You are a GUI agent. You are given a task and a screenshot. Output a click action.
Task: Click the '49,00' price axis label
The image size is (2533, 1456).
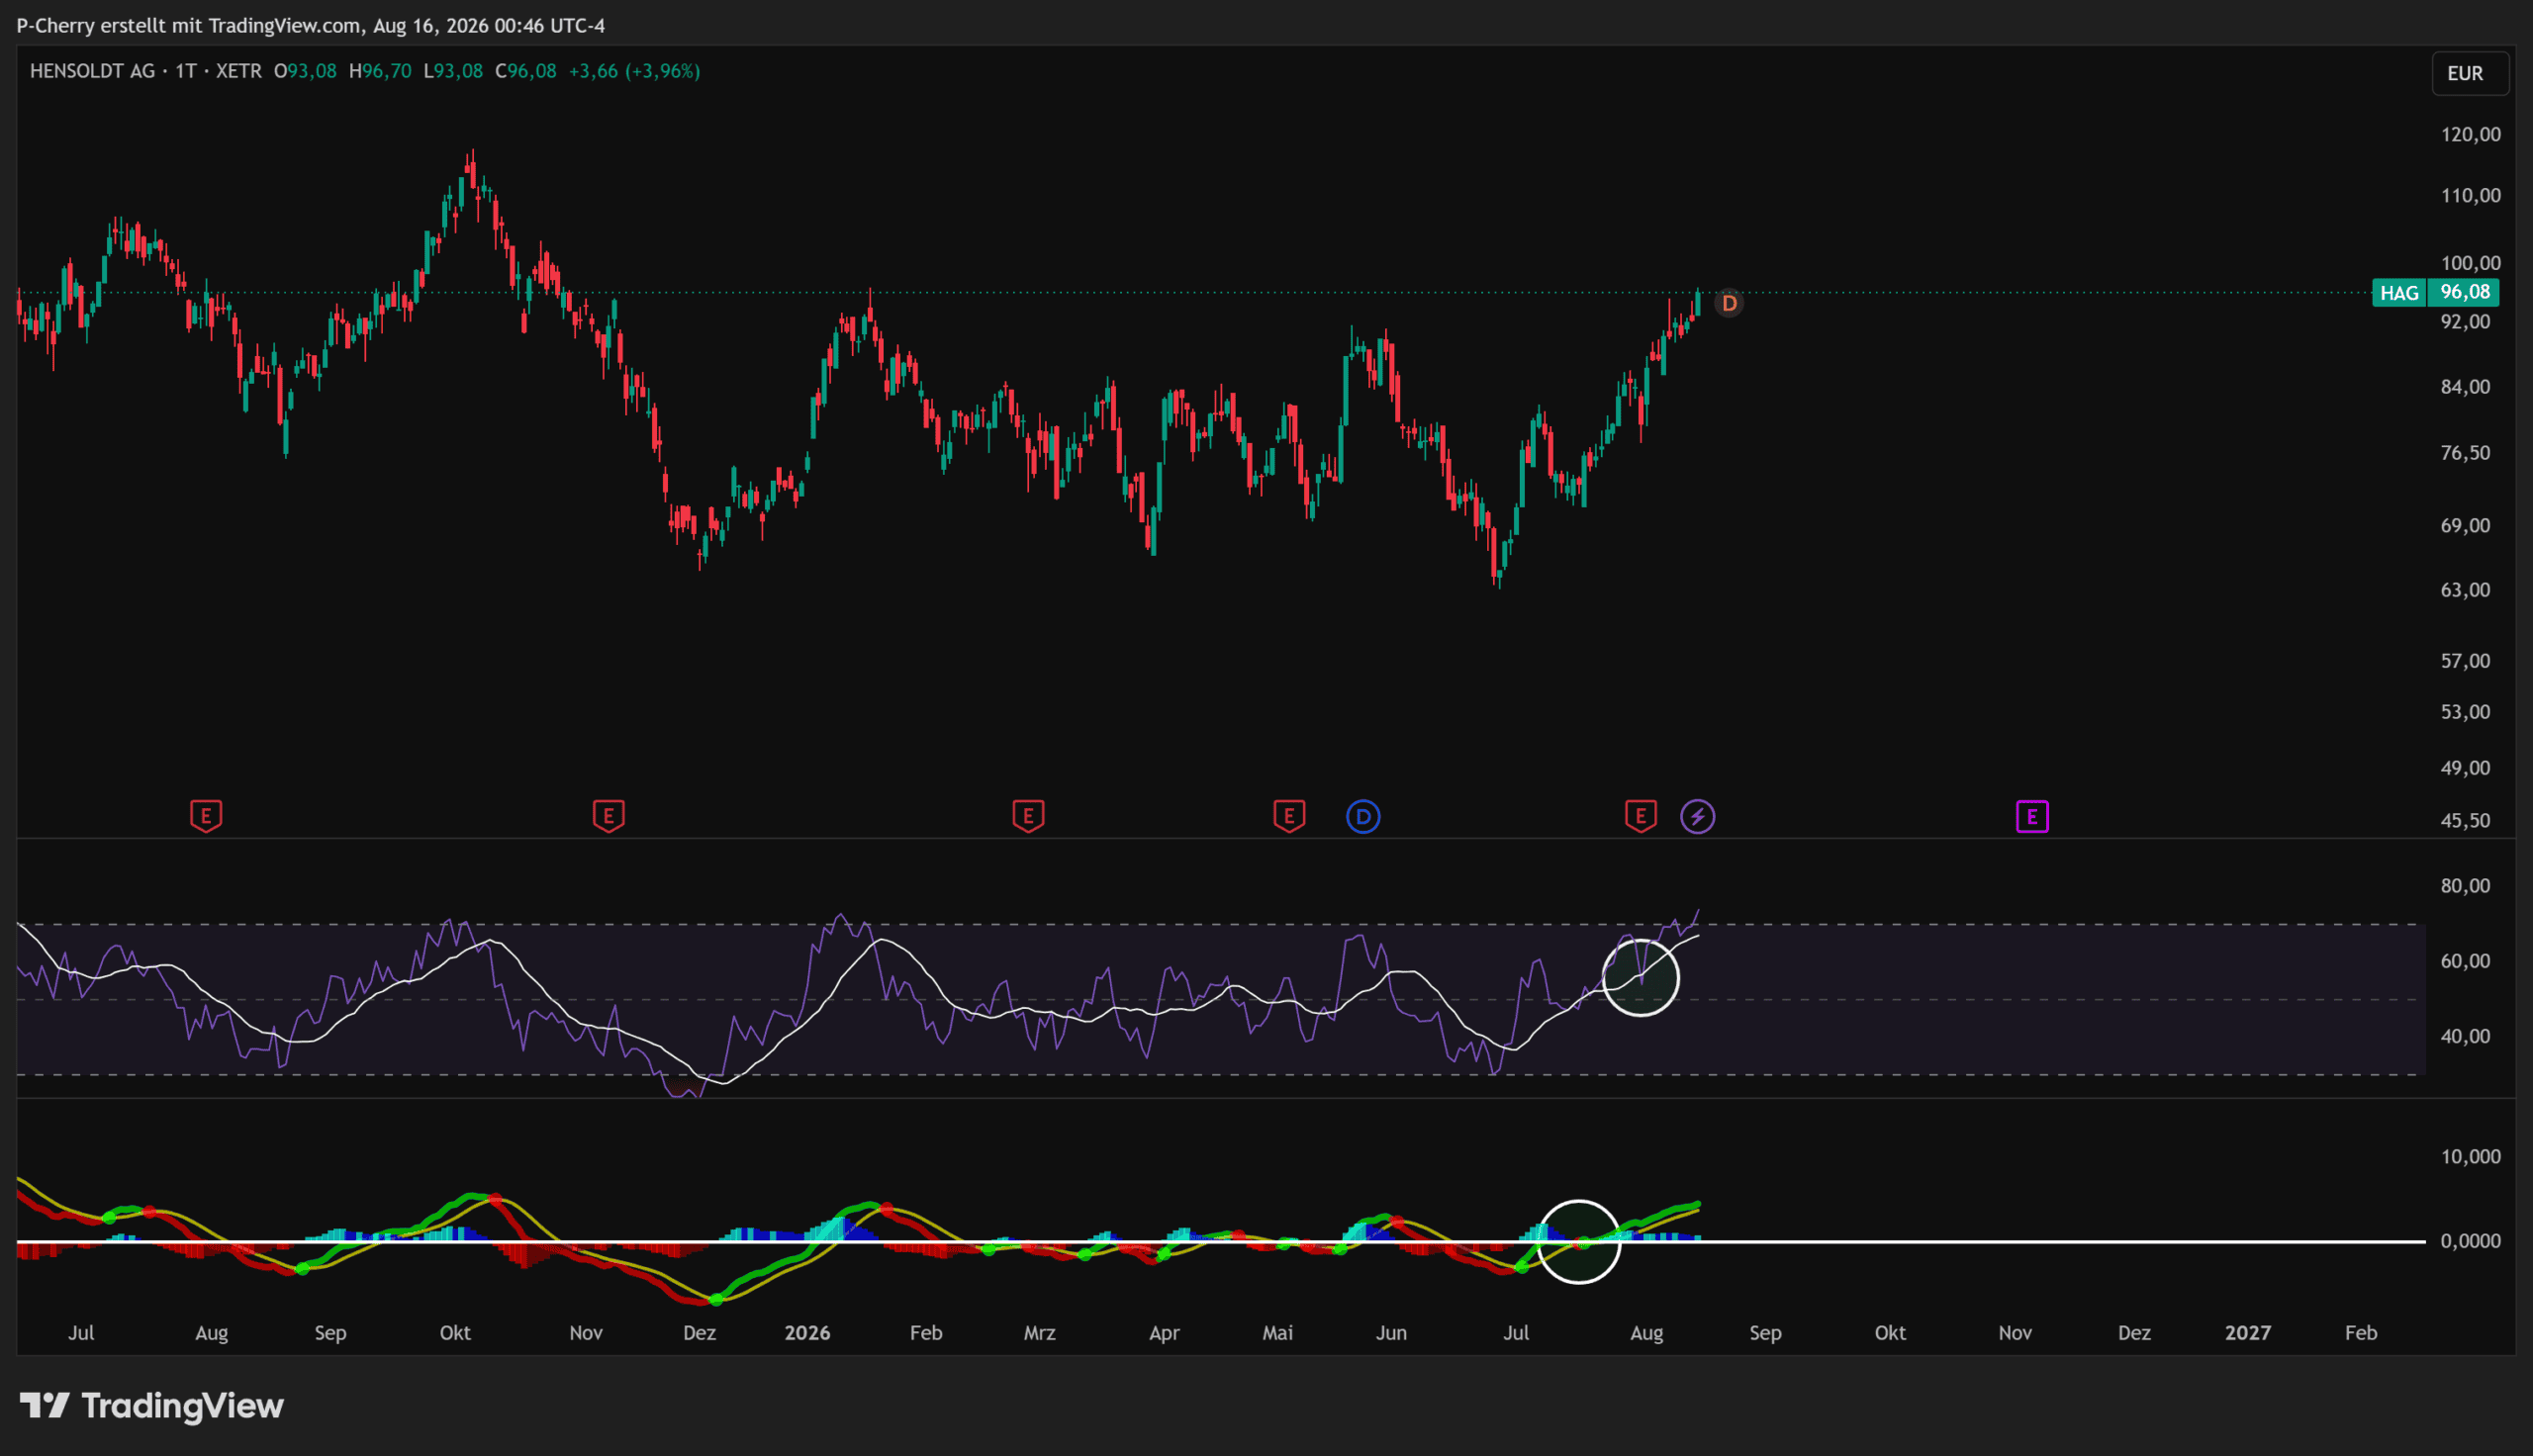click(2465, 768)
